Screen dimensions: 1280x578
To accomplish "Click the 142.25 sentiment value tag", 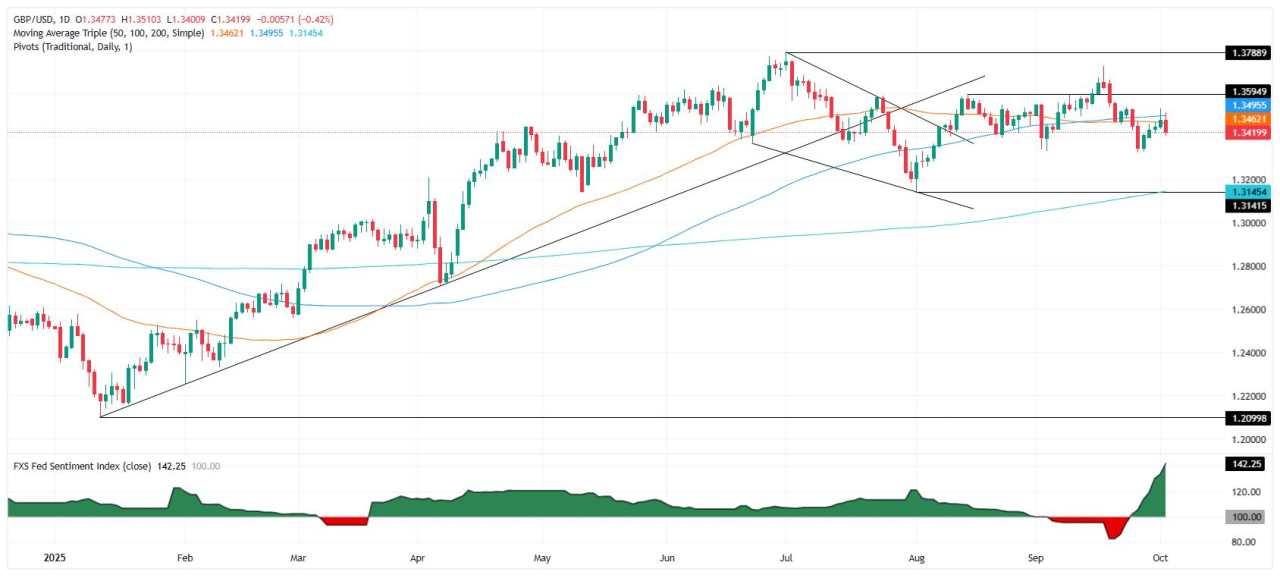I will tap(1251, 465).
